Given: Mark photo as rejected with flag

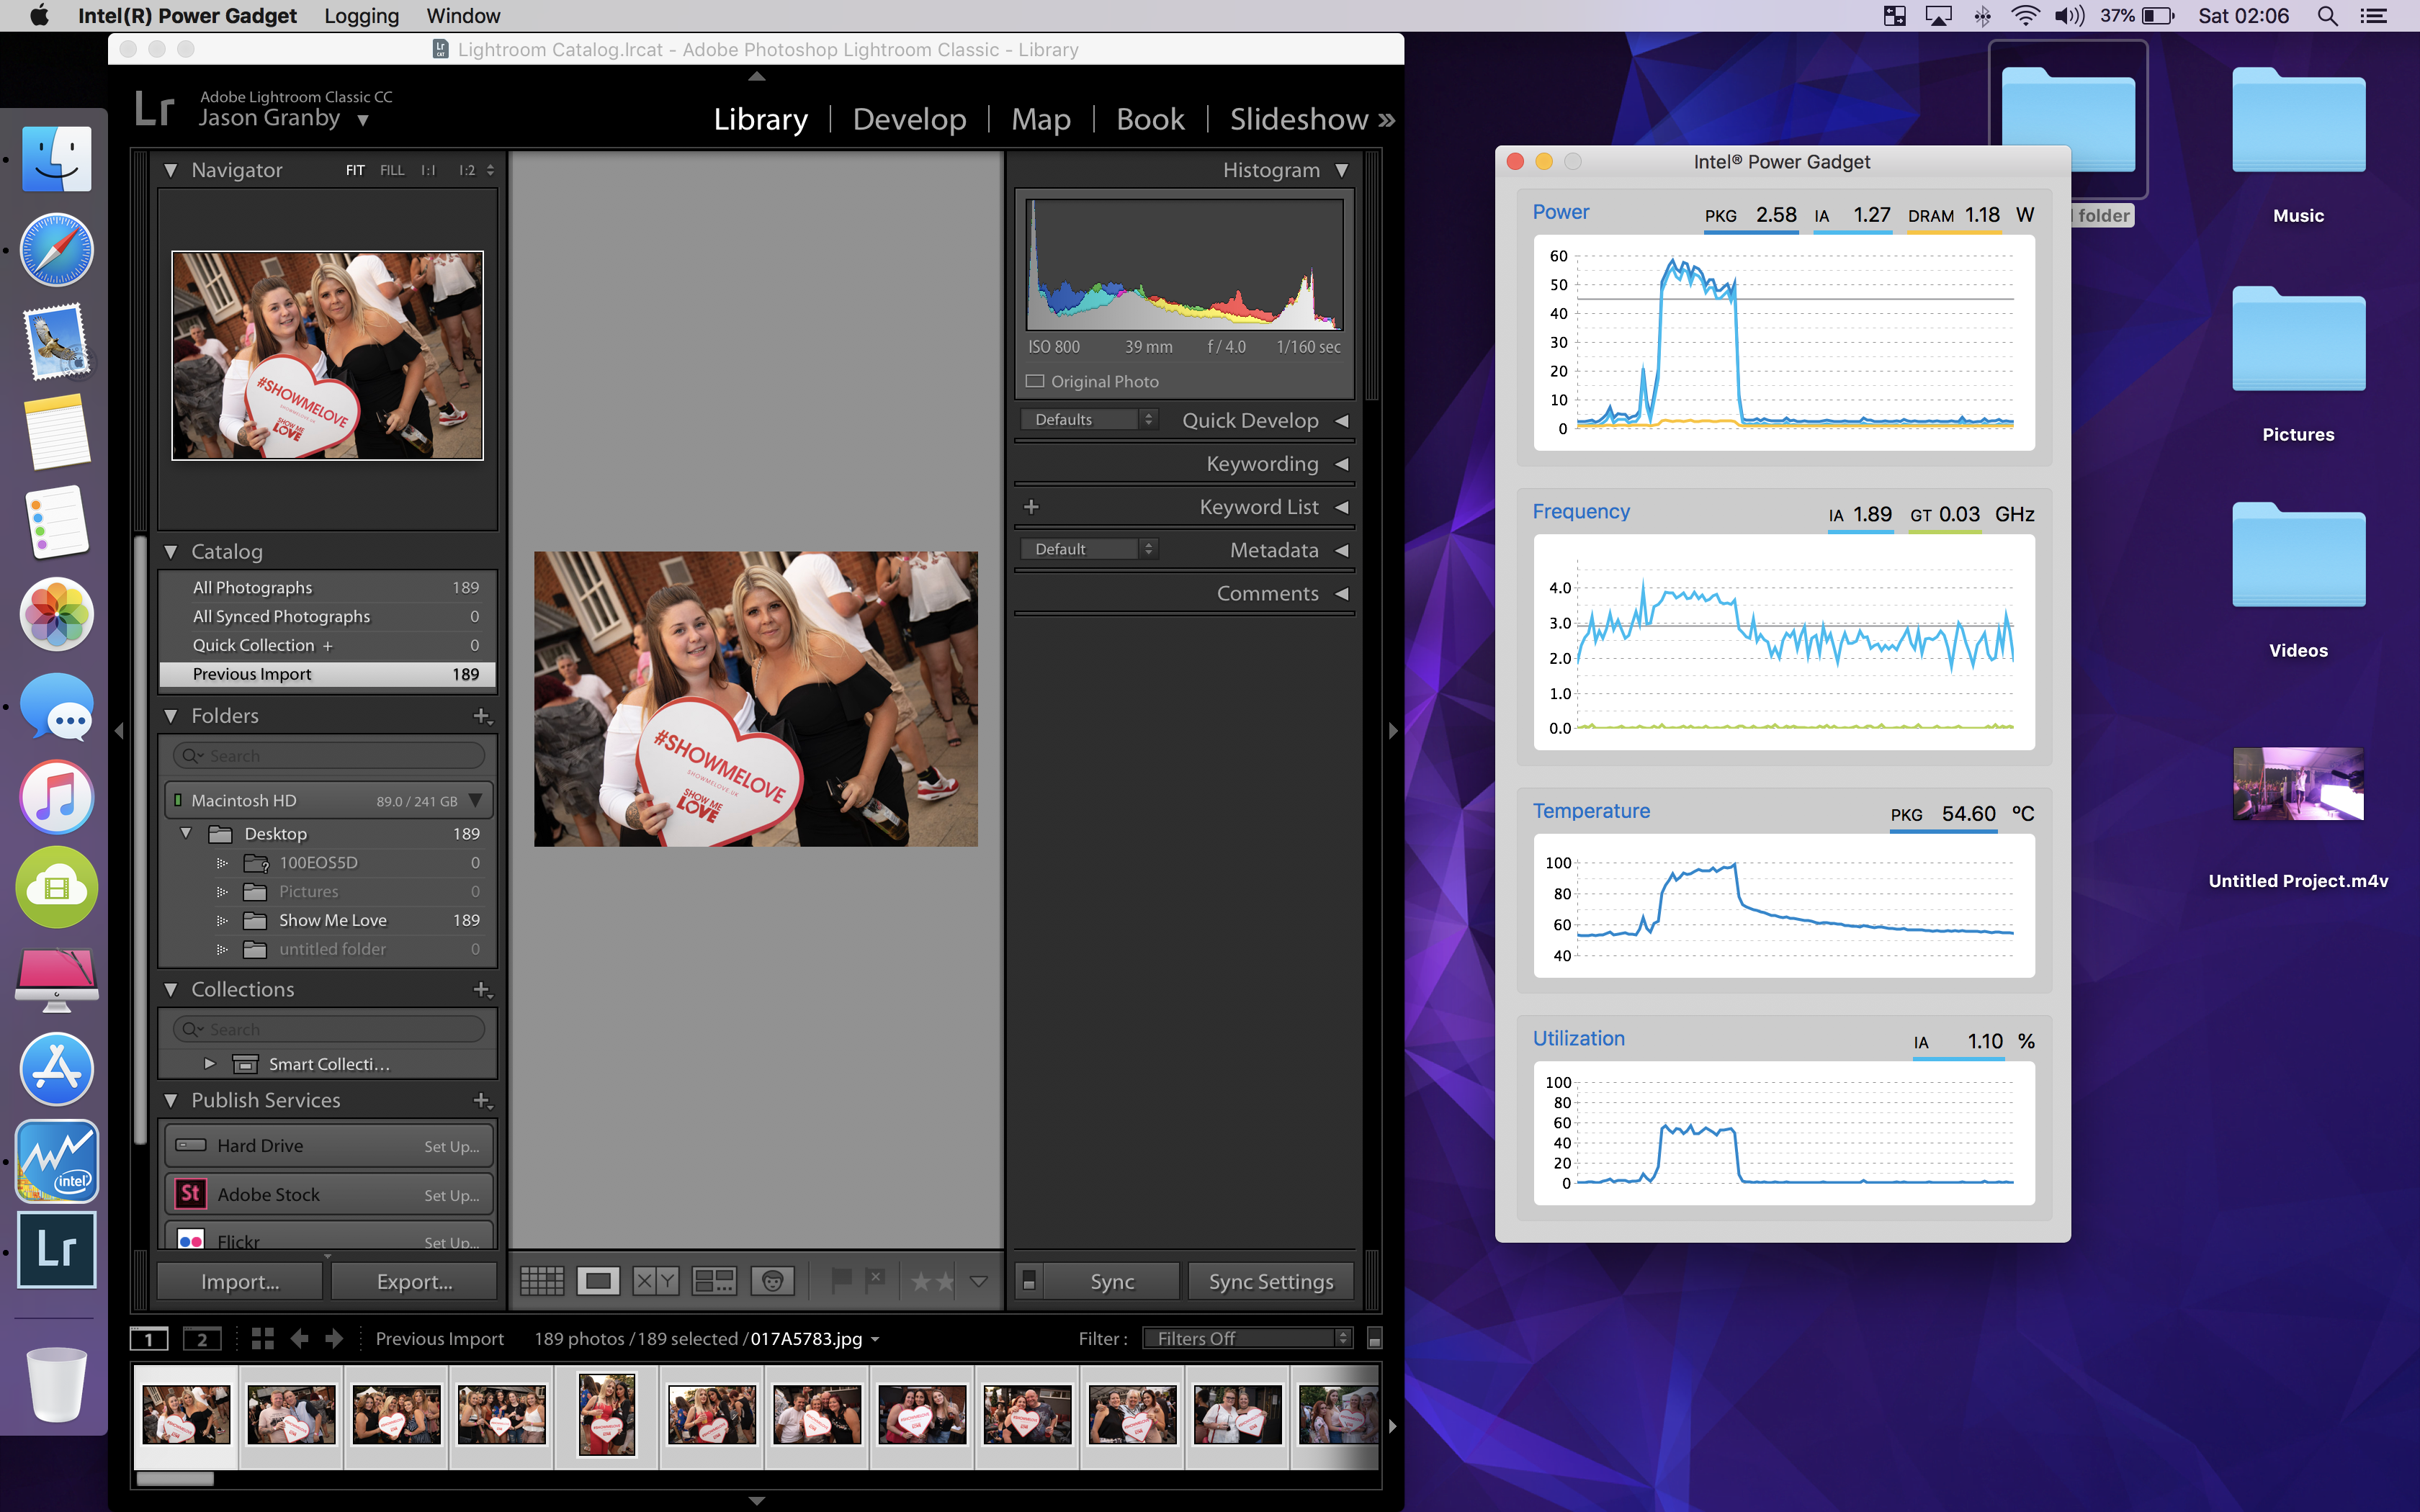Looking at the screenshot, I should point(875,1280).
